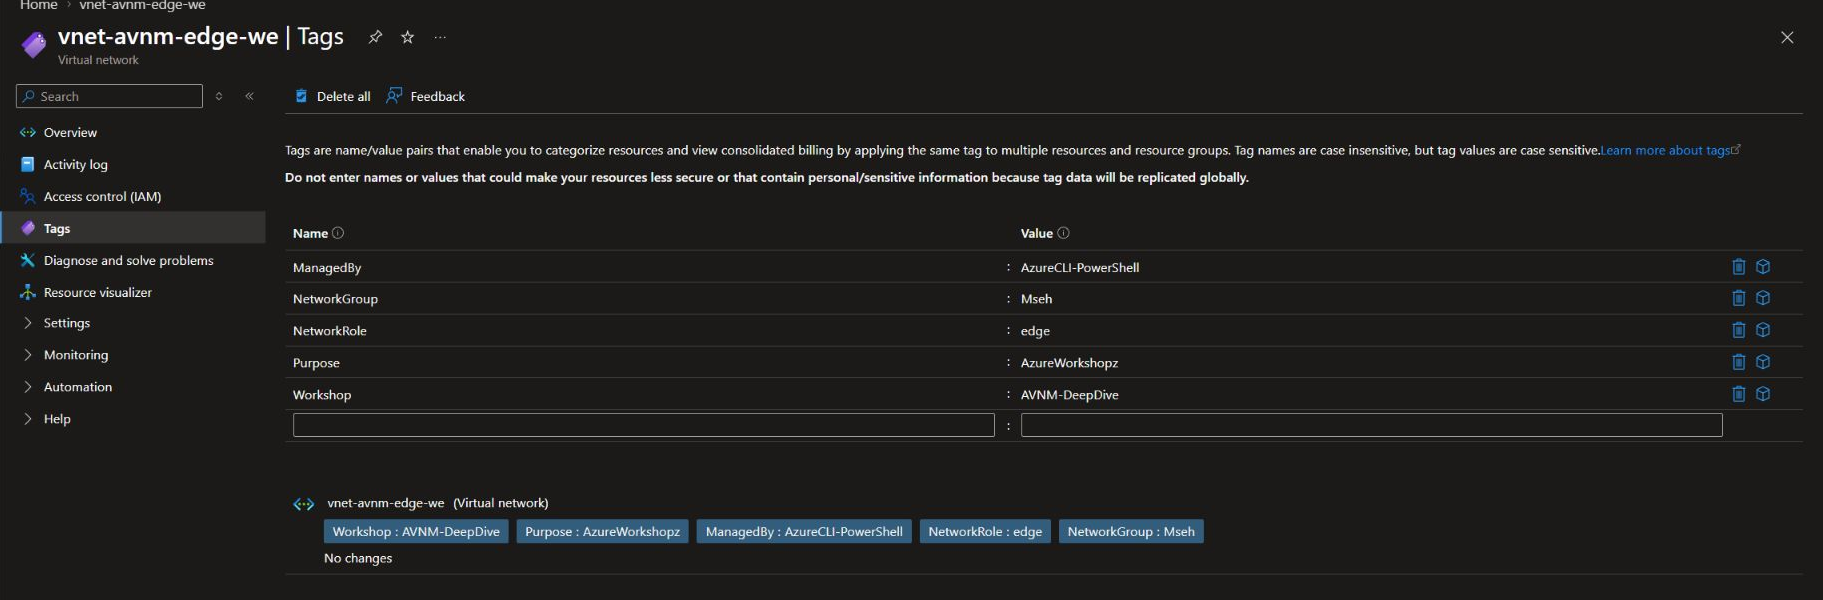Add vnet-avnm-edge-we to favorites with the star

click(x=407, y=37)
